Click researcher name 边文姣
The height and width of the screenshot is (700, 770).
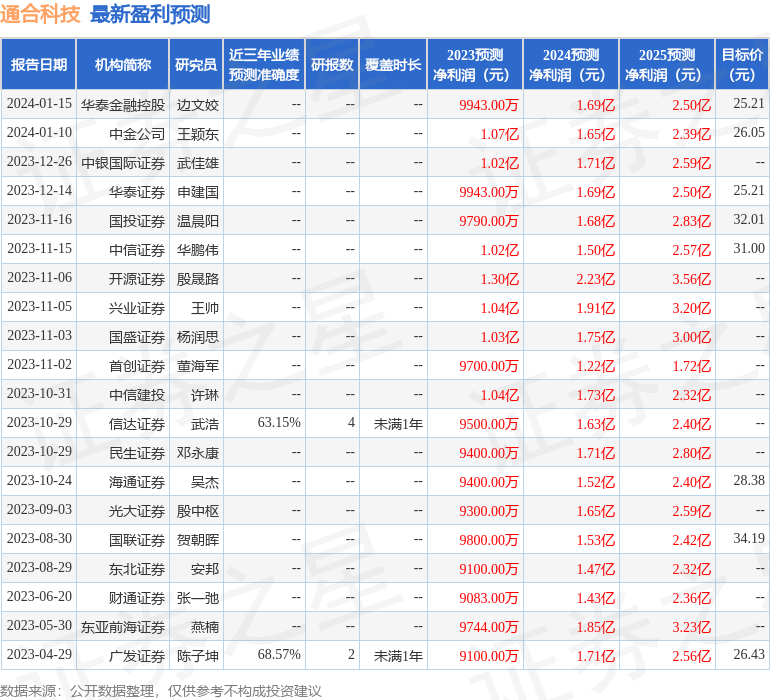[197, 105]
